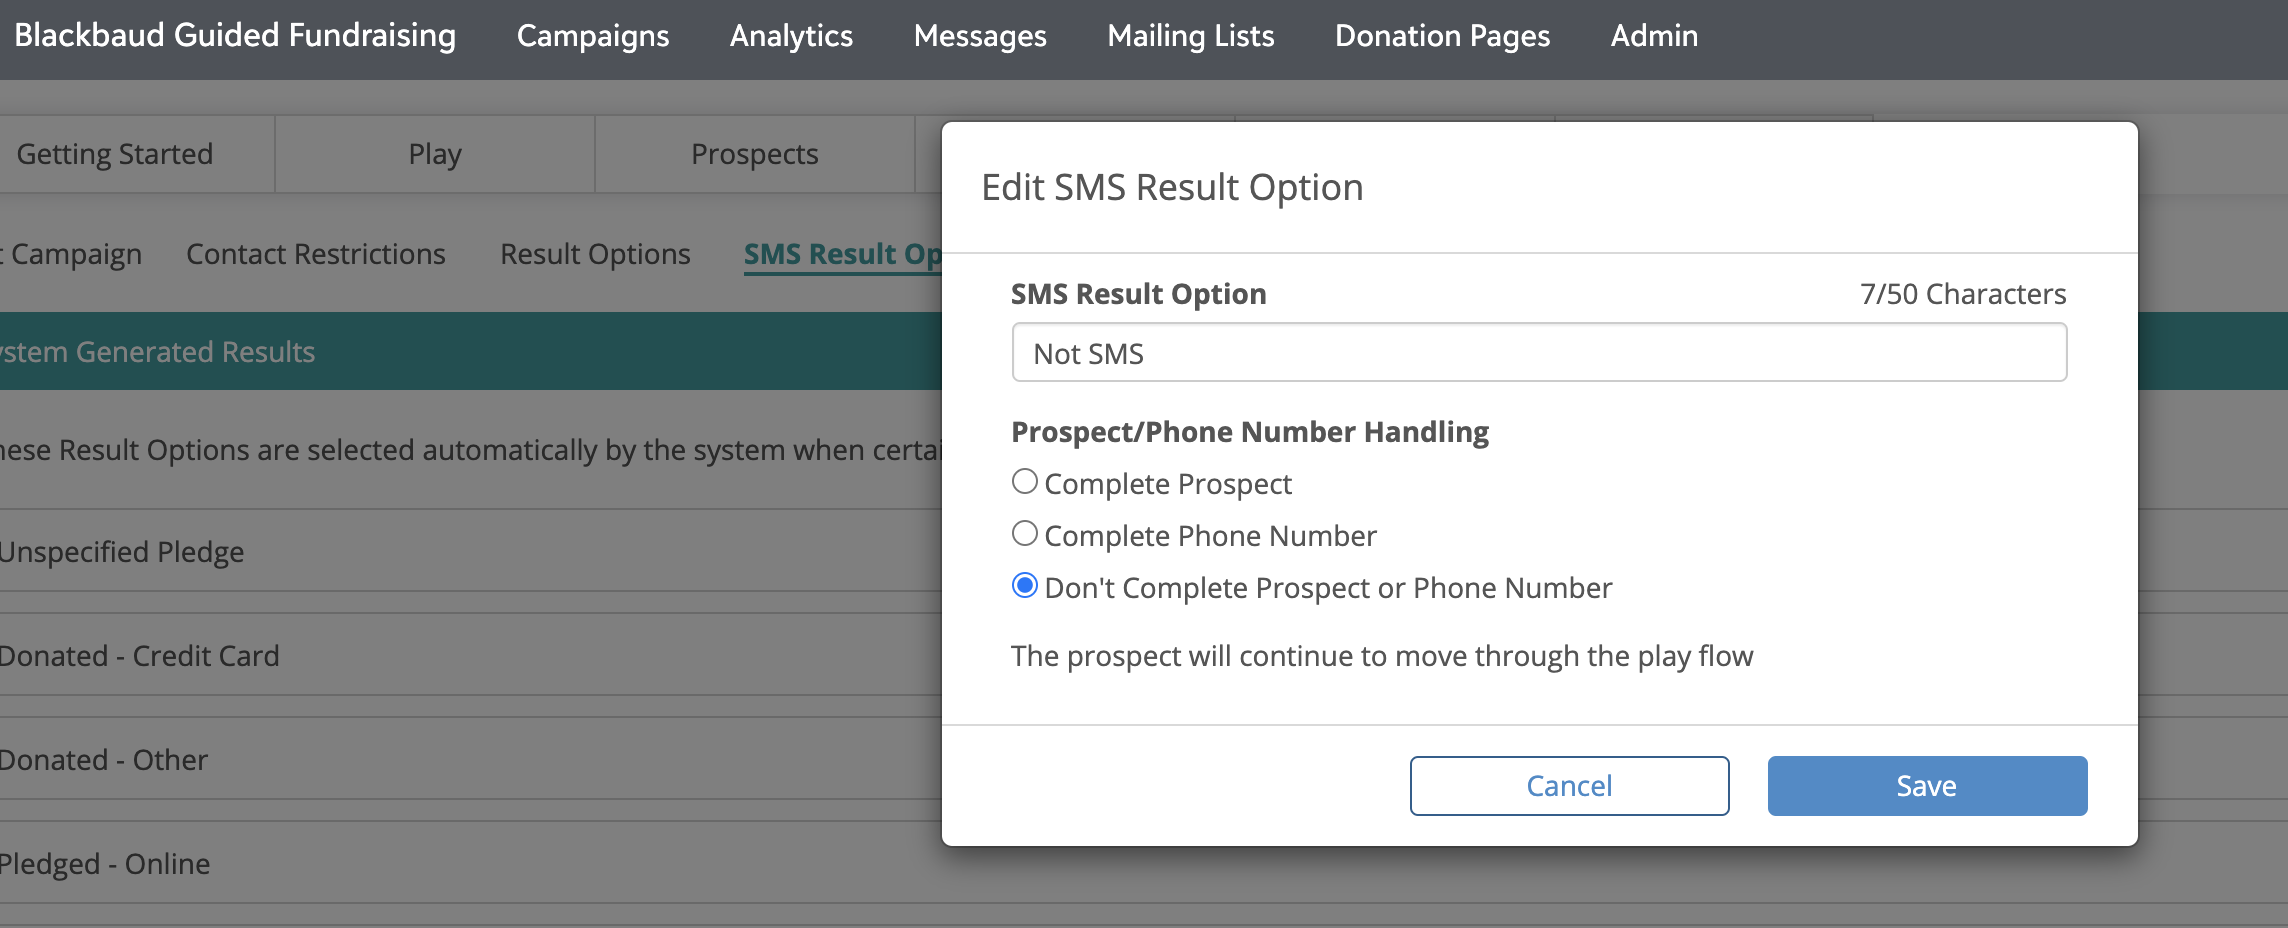2288x928 pixels.
Task: Open the Prospects tab
Action: pos(754,153)
